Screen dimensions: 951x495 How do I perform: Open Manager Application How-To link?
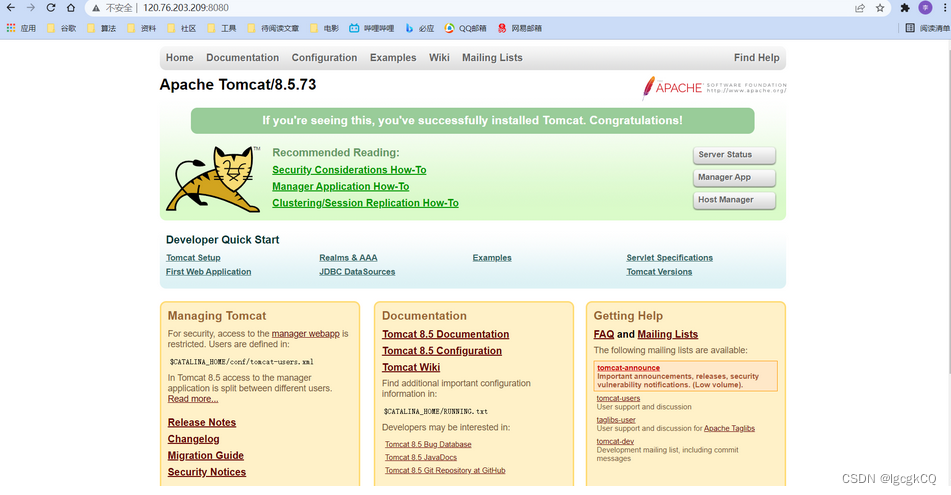340,187
